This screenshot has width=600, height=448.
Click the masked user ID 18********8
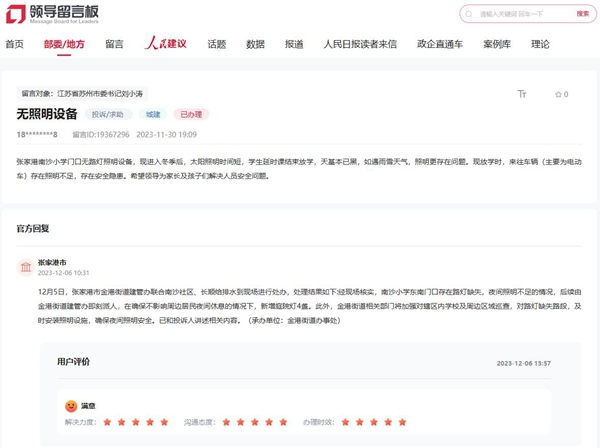tap(37, 134)
